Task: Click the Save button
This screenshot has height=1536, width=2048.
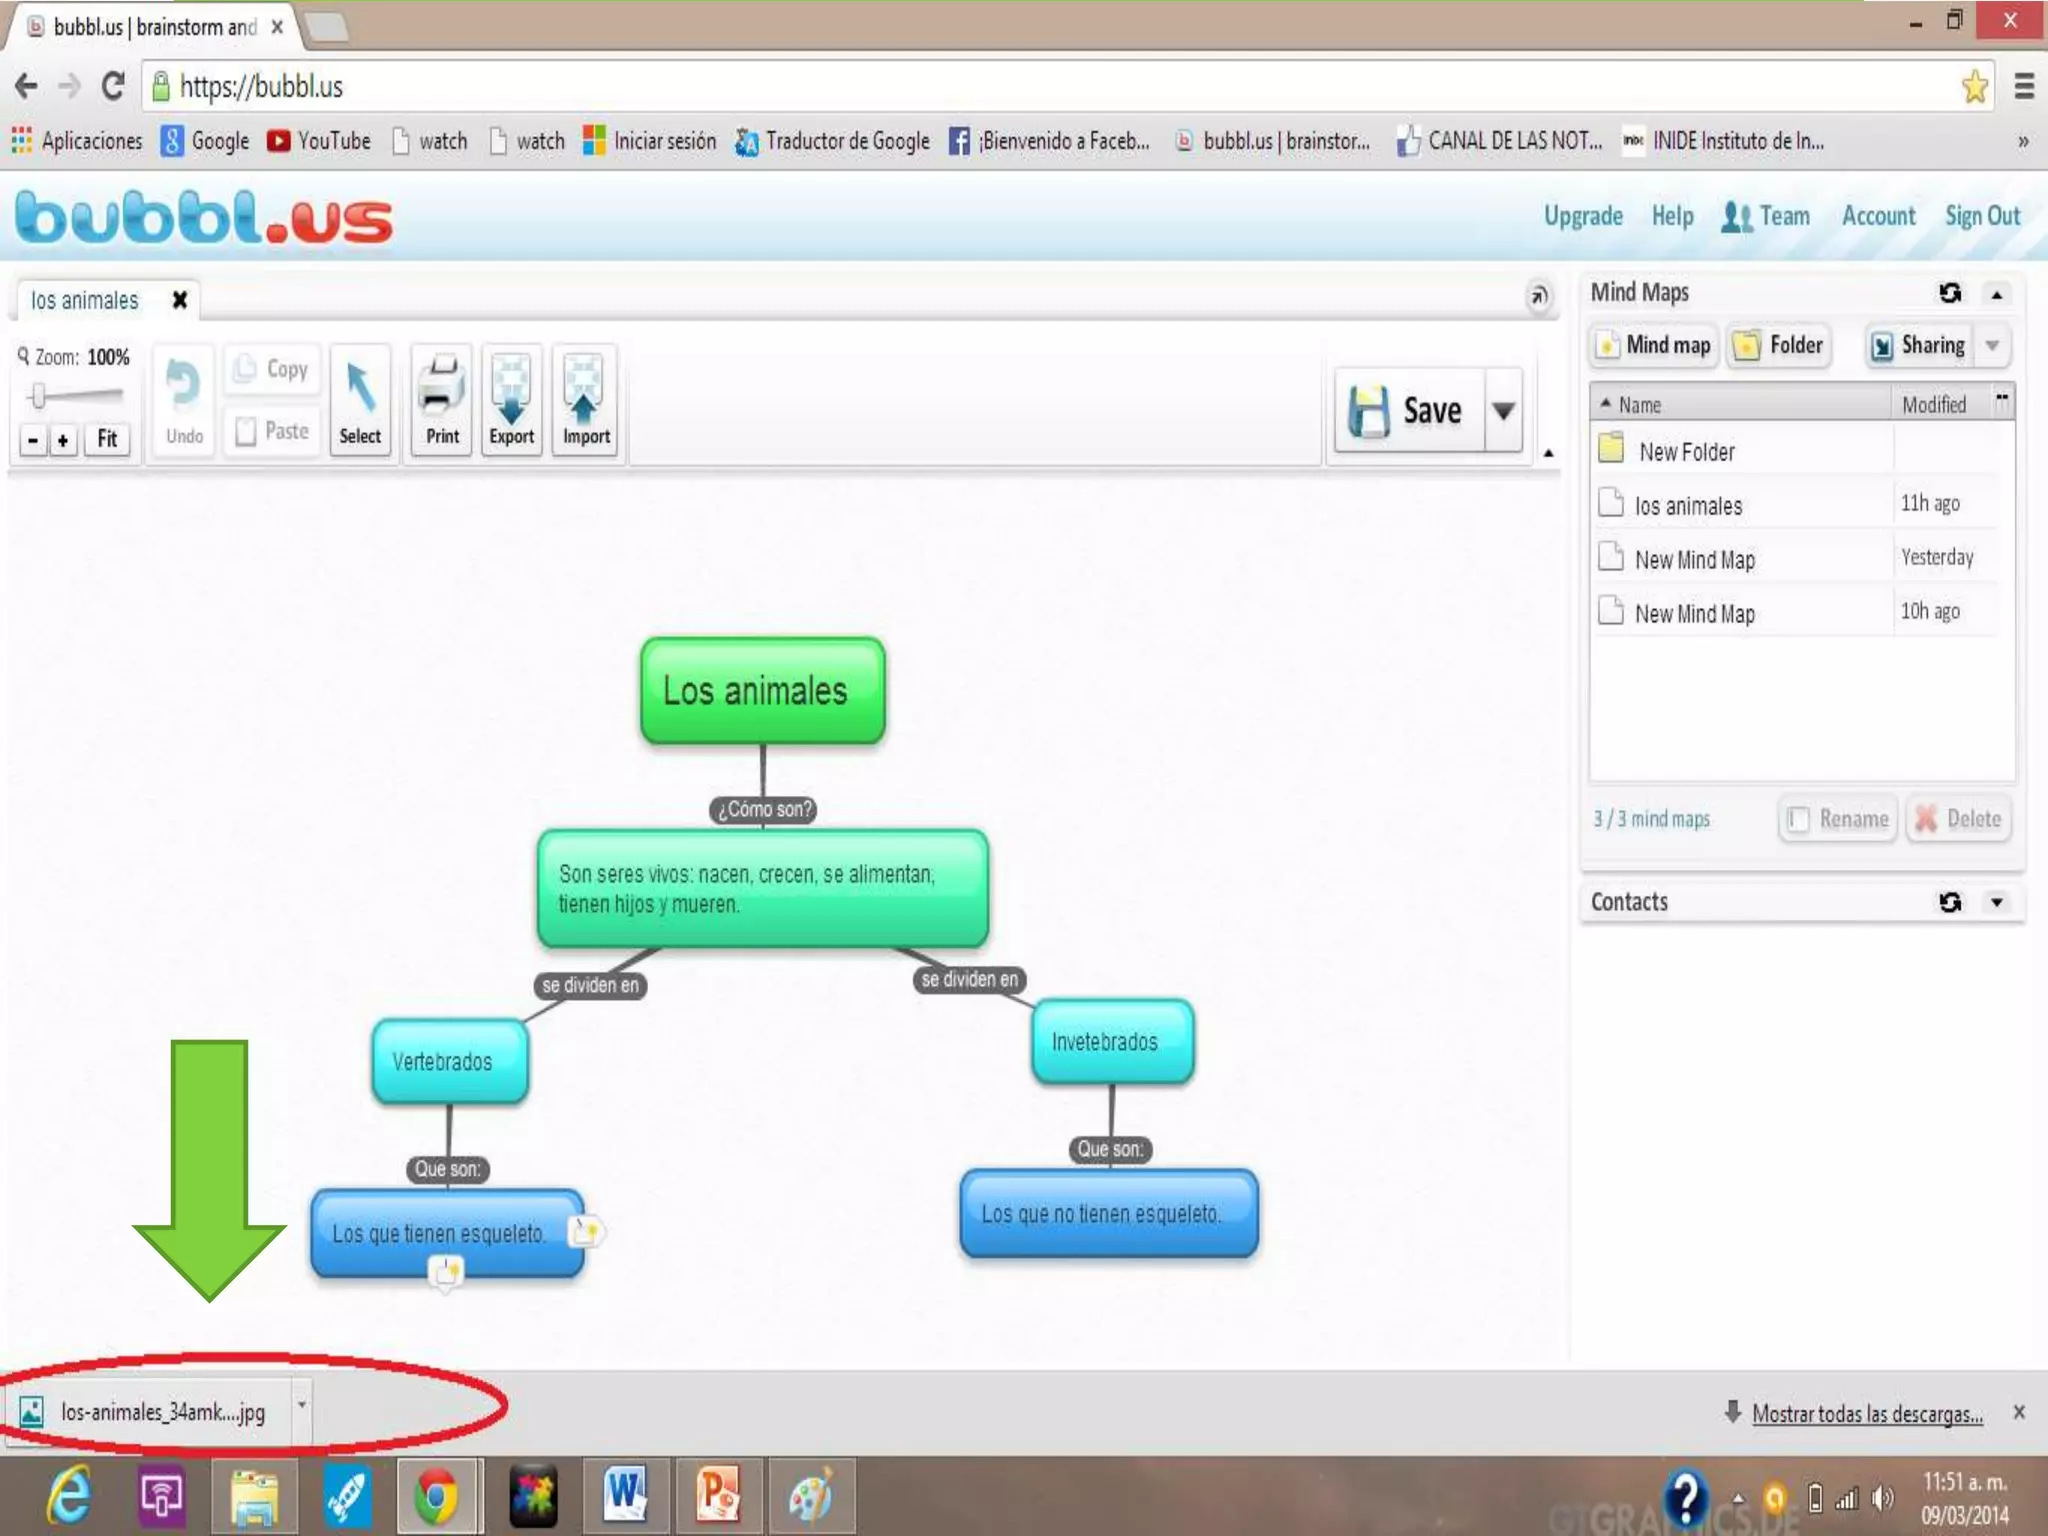Action: point(1410,411)
